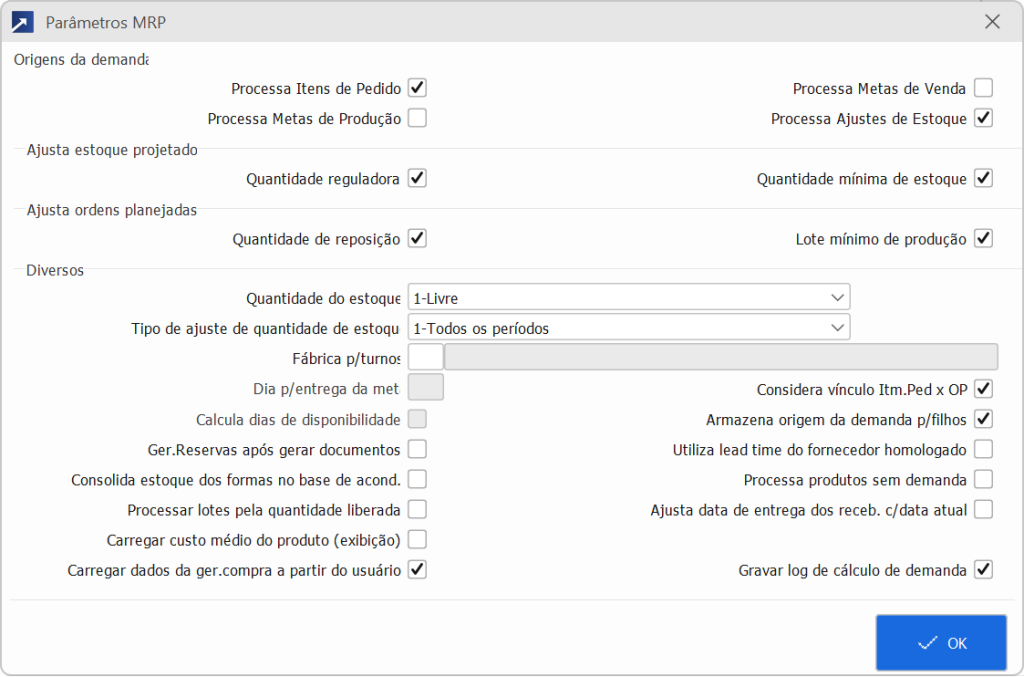
Task: Expand Tipo de ajuste de quantidade dropdown
Action: [629, 328]
